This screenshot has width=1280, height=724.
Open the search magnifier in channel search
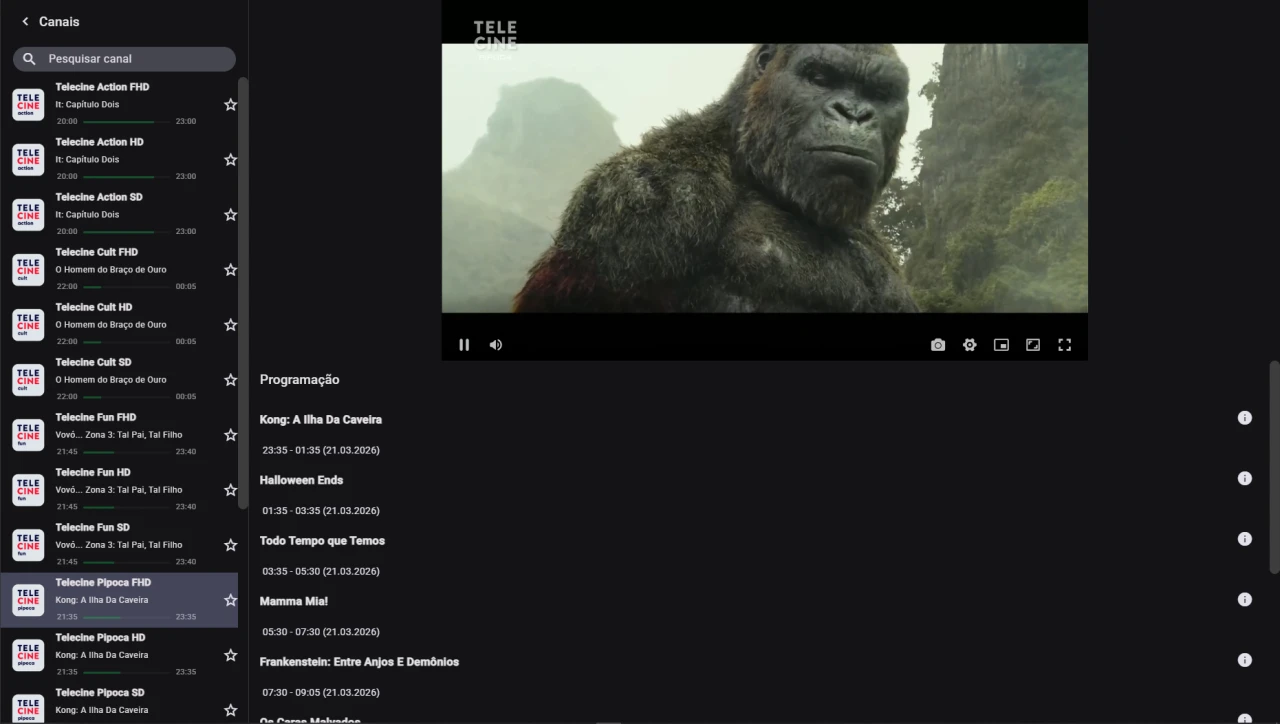tap(29, 58)
